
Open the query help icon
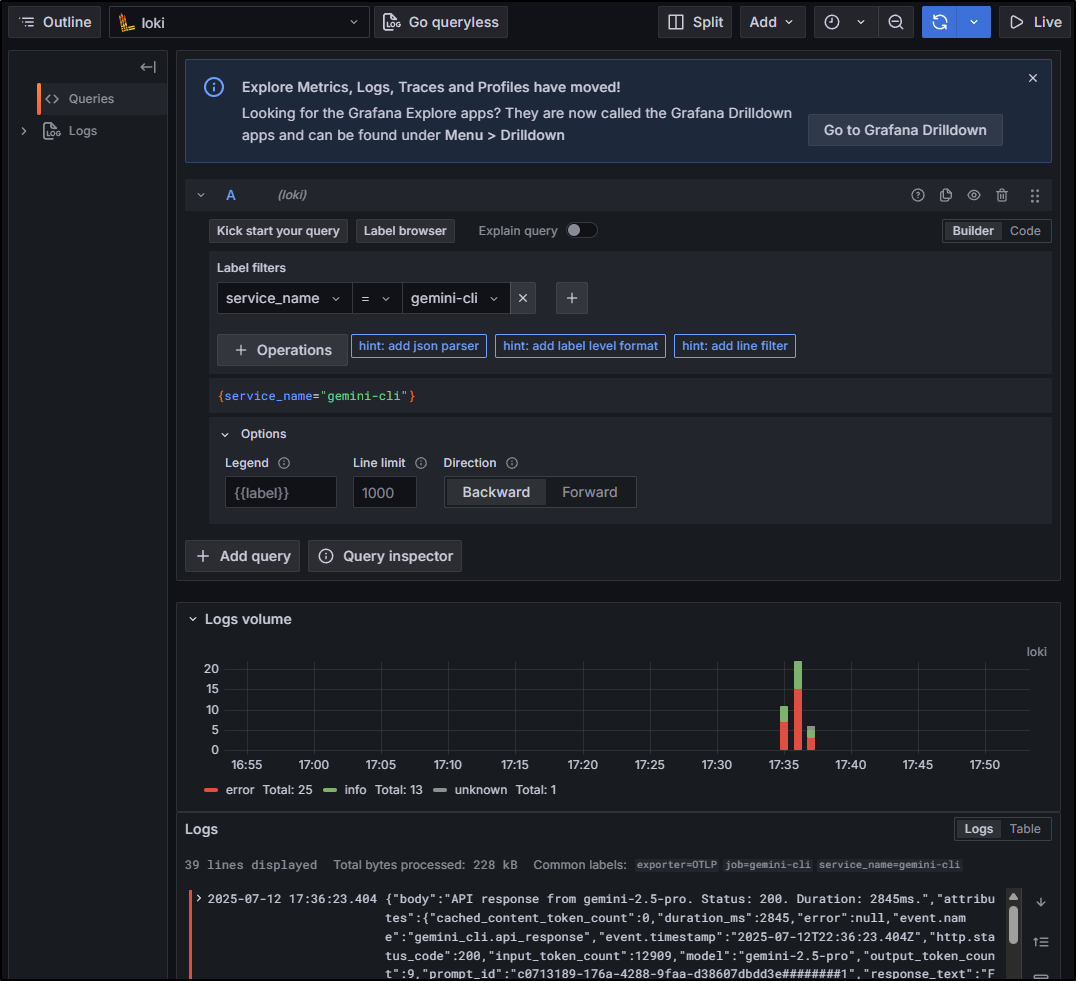point(917,195)
